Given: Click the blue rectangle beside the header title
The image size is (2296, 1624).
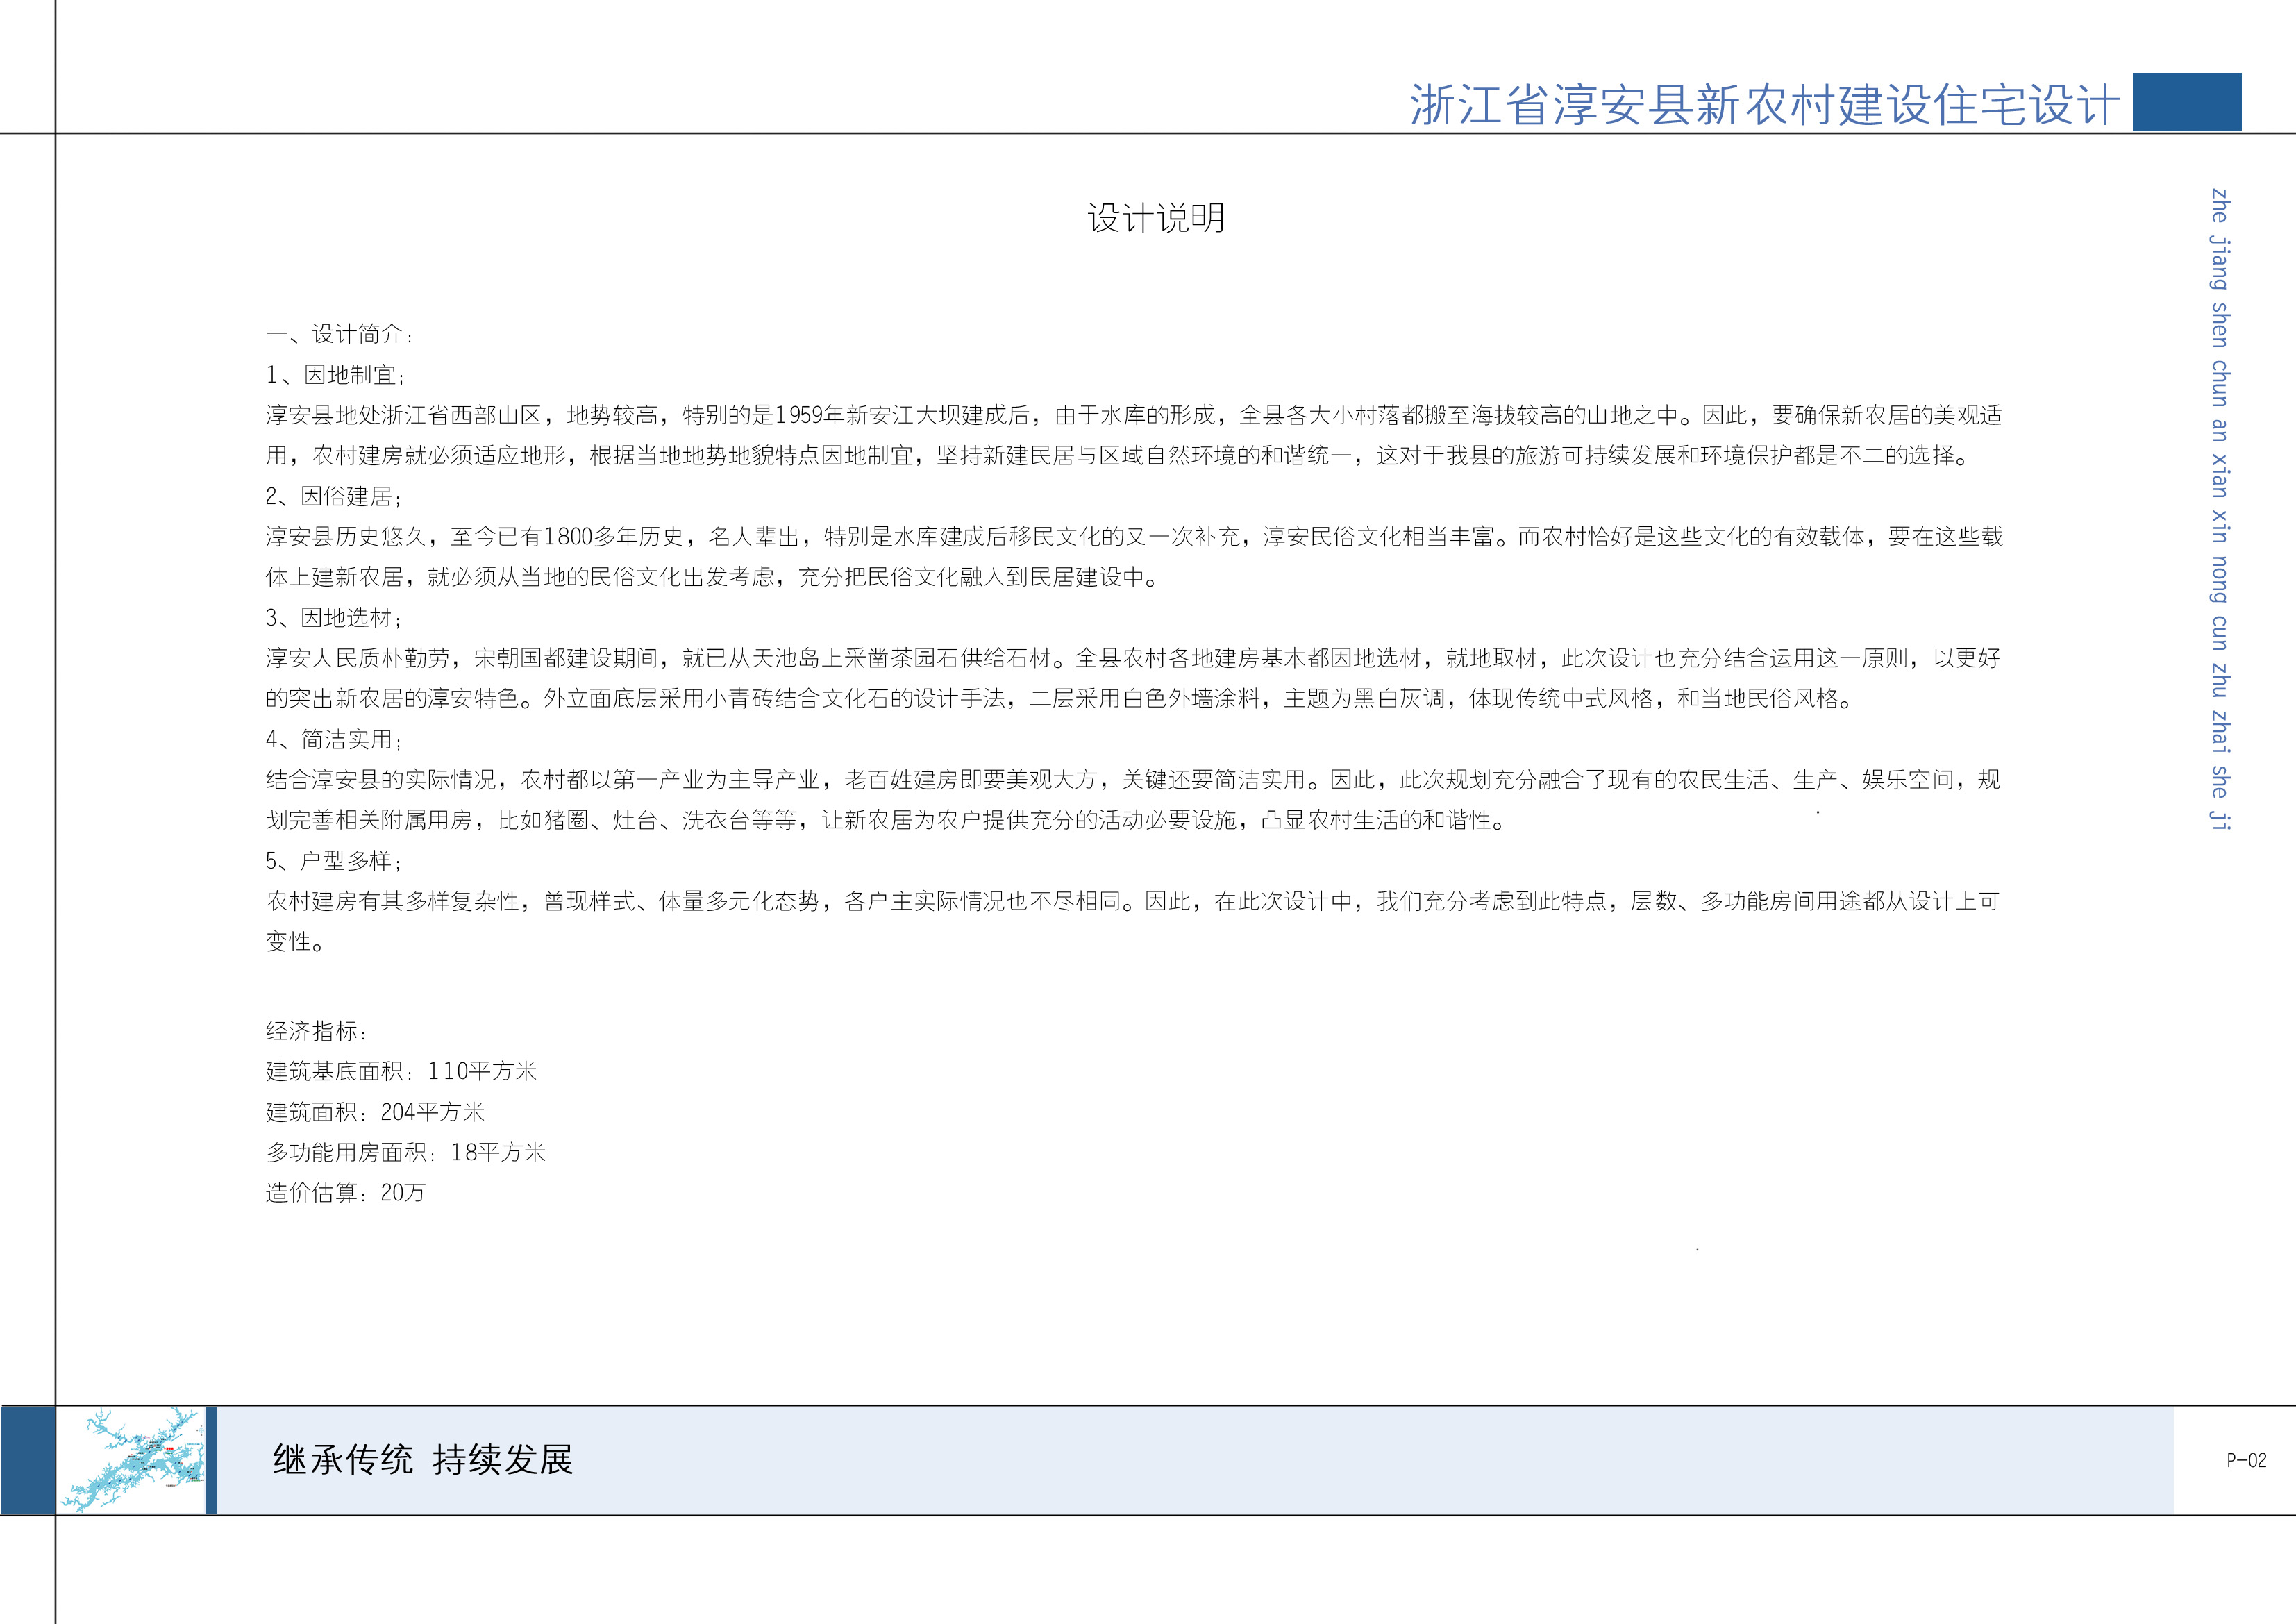Looking at the screenshot, I should 2186,101.
